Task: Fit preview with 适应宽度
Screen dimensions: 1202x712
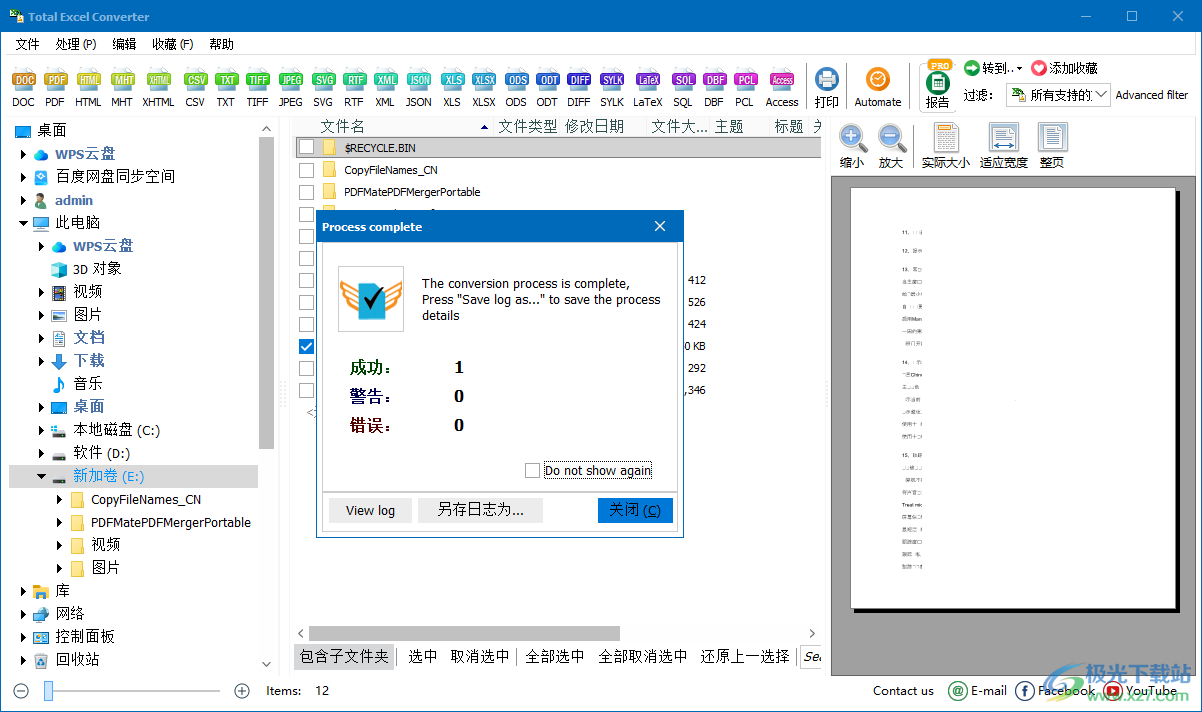Action: coord(1004,146)
